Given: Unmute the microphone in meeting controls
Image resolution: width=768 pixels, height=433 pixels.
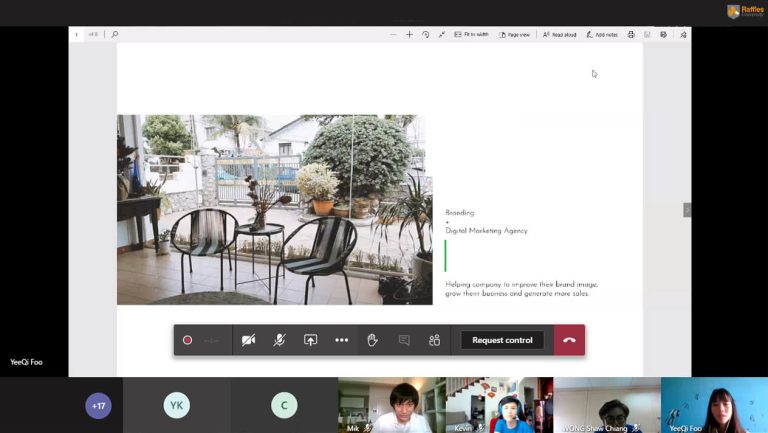Looking at the screenshot, I should click(x=279, y=340).
